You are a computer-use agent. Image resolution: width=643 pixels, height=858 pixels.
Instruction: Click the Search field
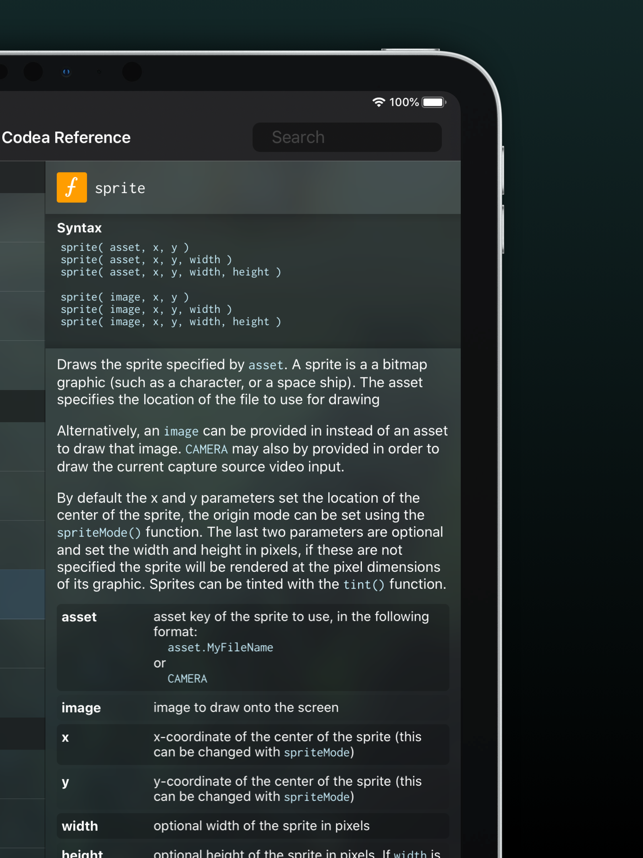347,137
